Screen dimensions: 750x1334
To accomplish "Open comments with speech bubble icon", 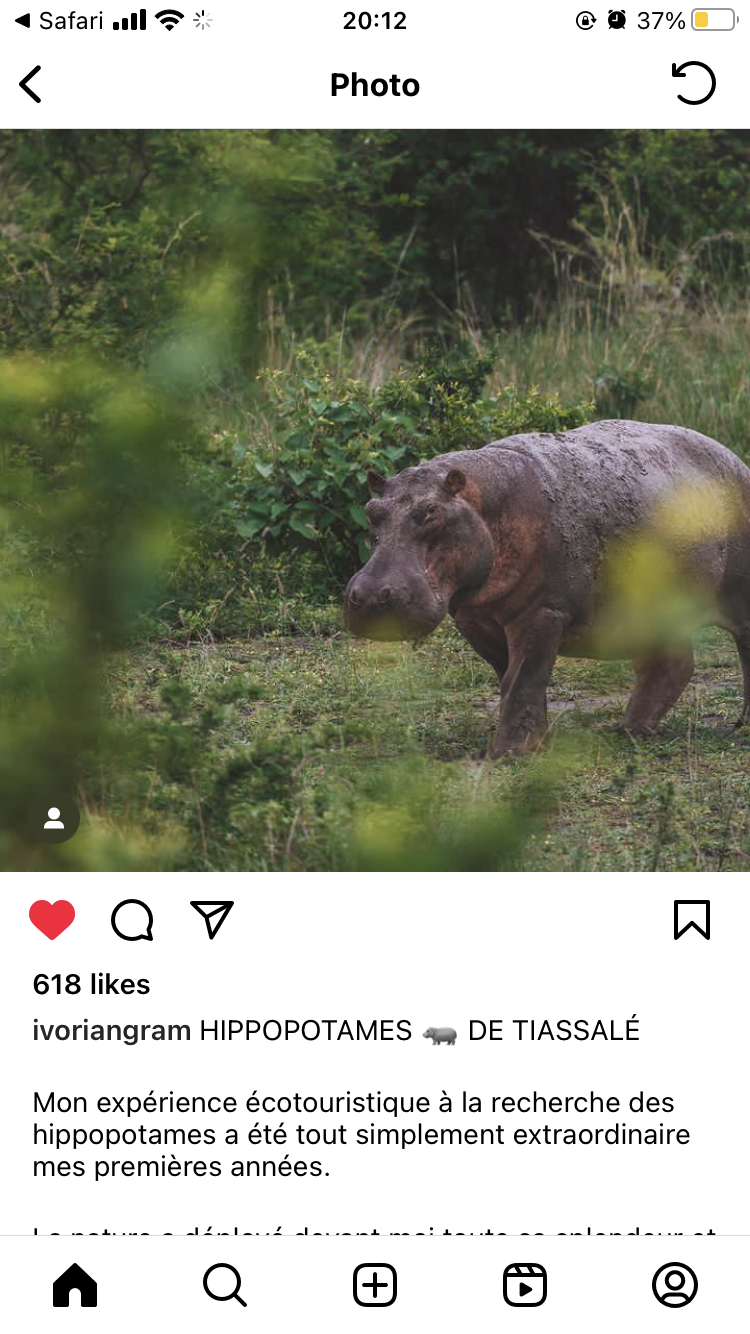I will 132,920.
